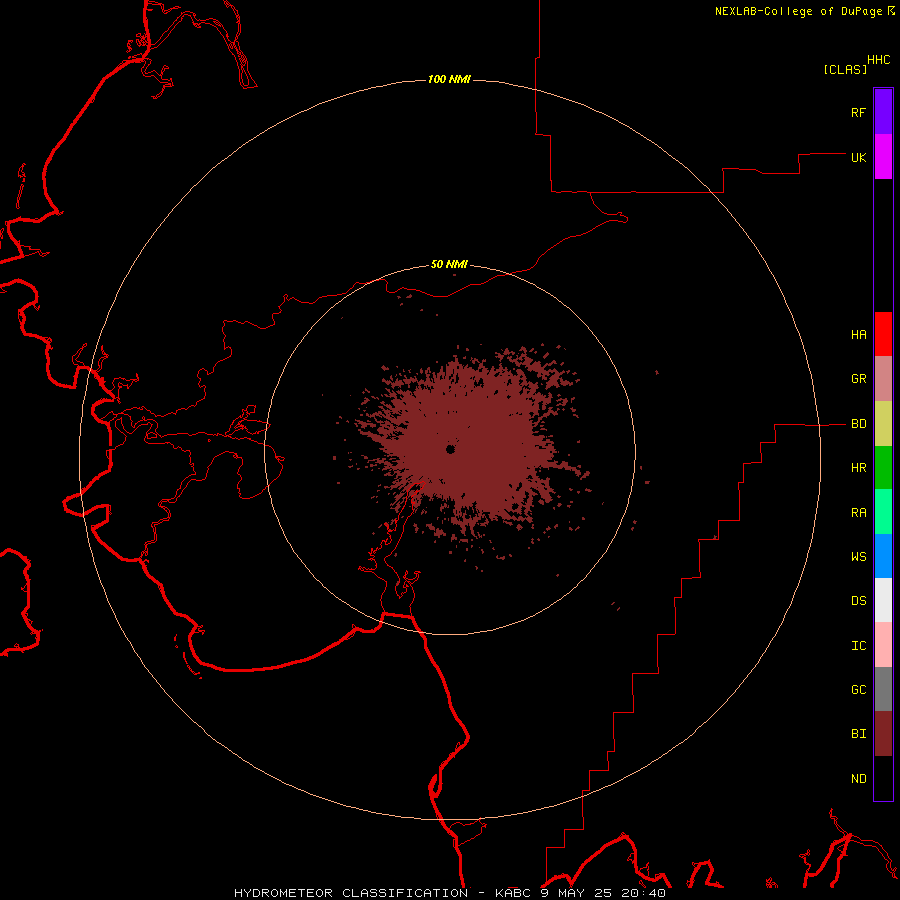Click the HYDROMETEOR CLASSIFICATION title text
Viewport: 900px width, 900px height.
(351, 893)
